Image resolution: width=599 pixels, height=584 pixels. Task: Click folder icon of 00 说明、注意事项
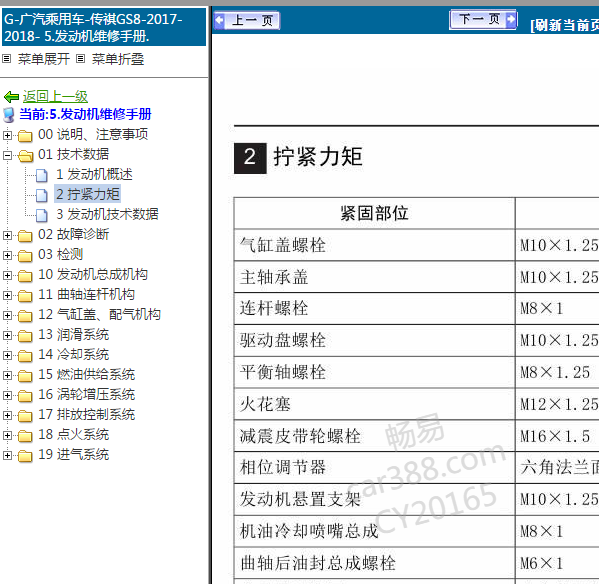click(25, 136)
